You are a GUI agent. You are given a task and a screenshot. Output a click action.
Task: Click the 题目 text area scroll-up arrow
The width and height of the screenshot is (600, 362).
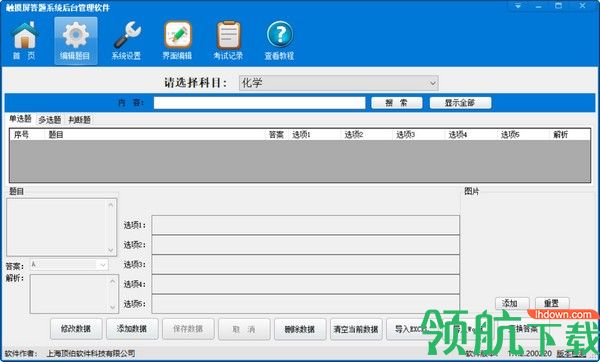[111, 205]
